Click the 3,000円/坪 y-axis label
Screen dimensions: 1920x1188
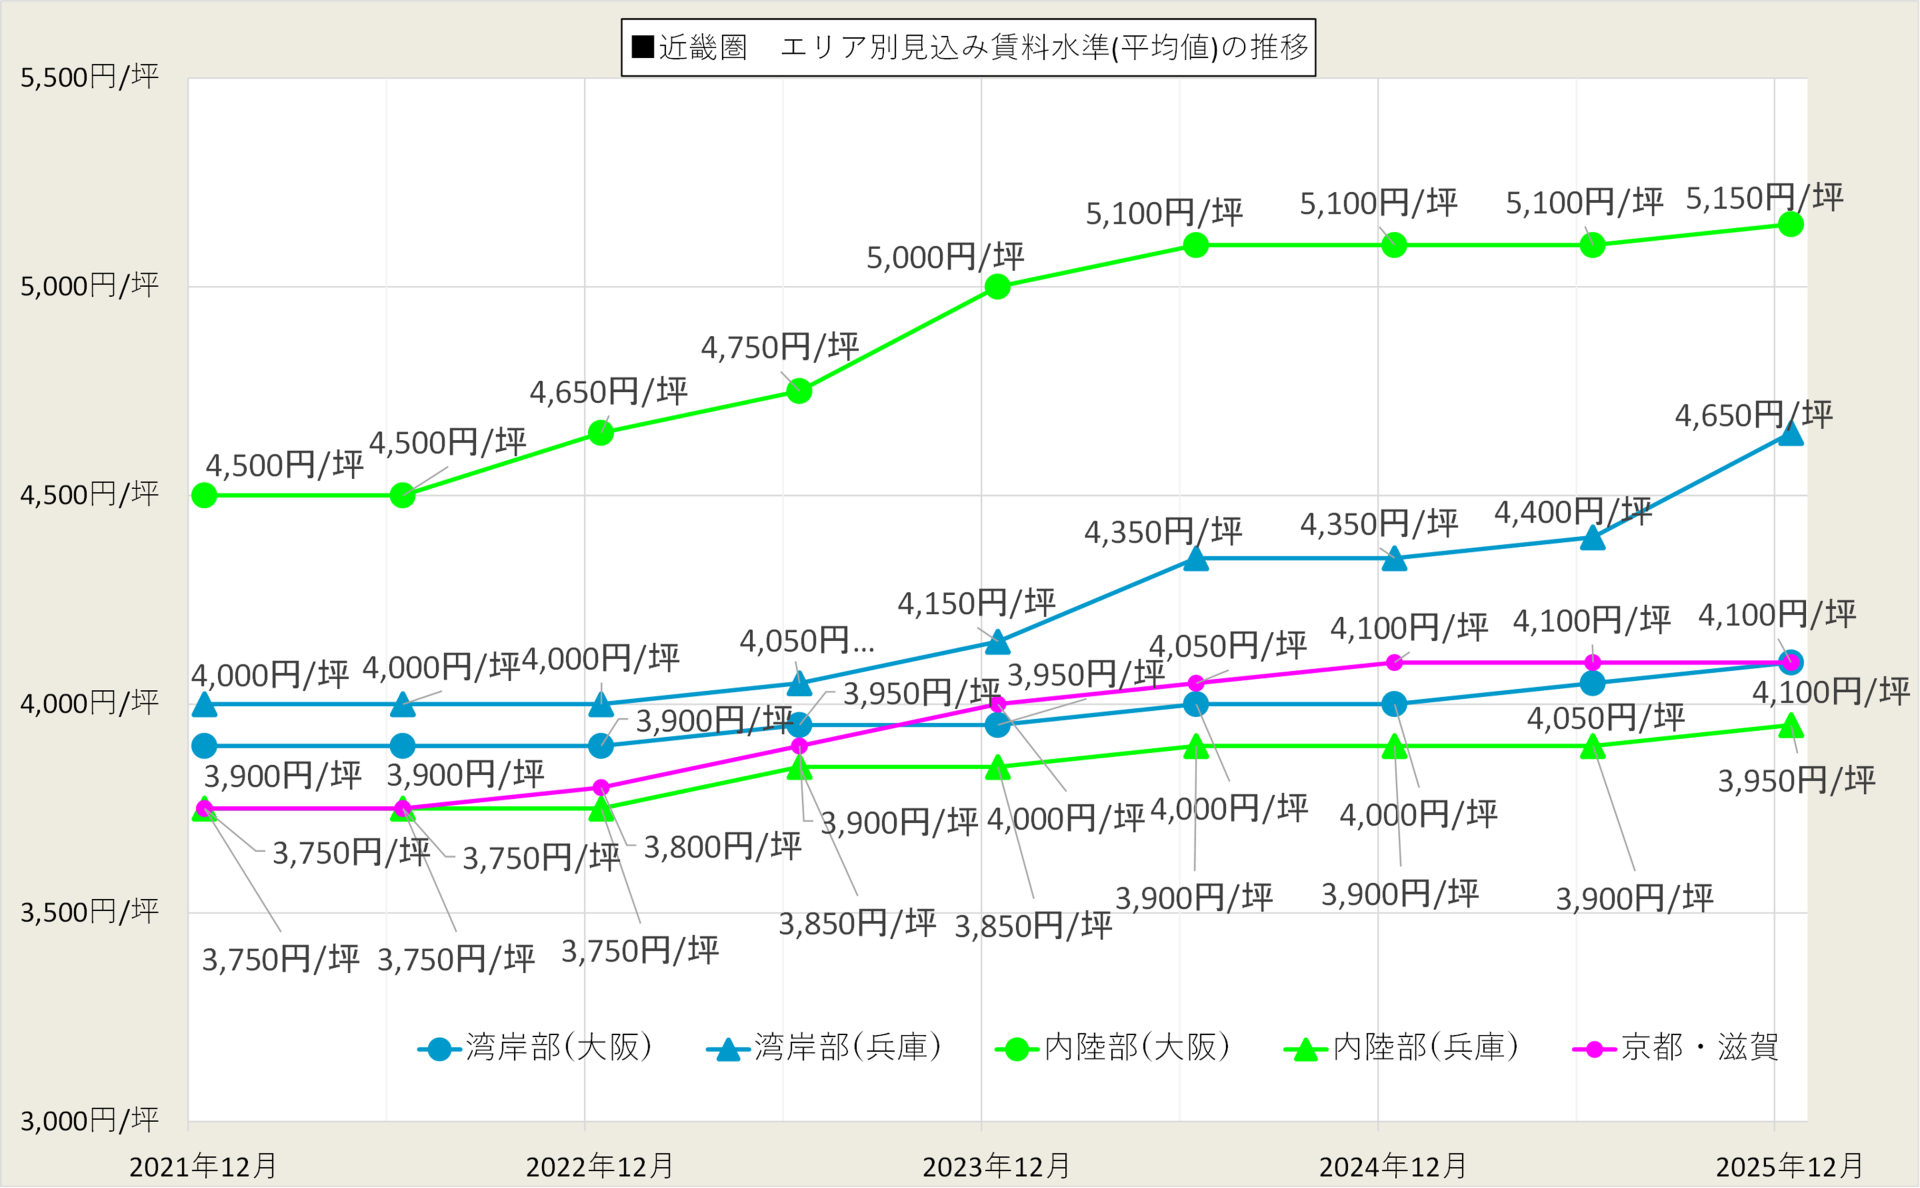pyautogui.click(x=89, y=1120)
